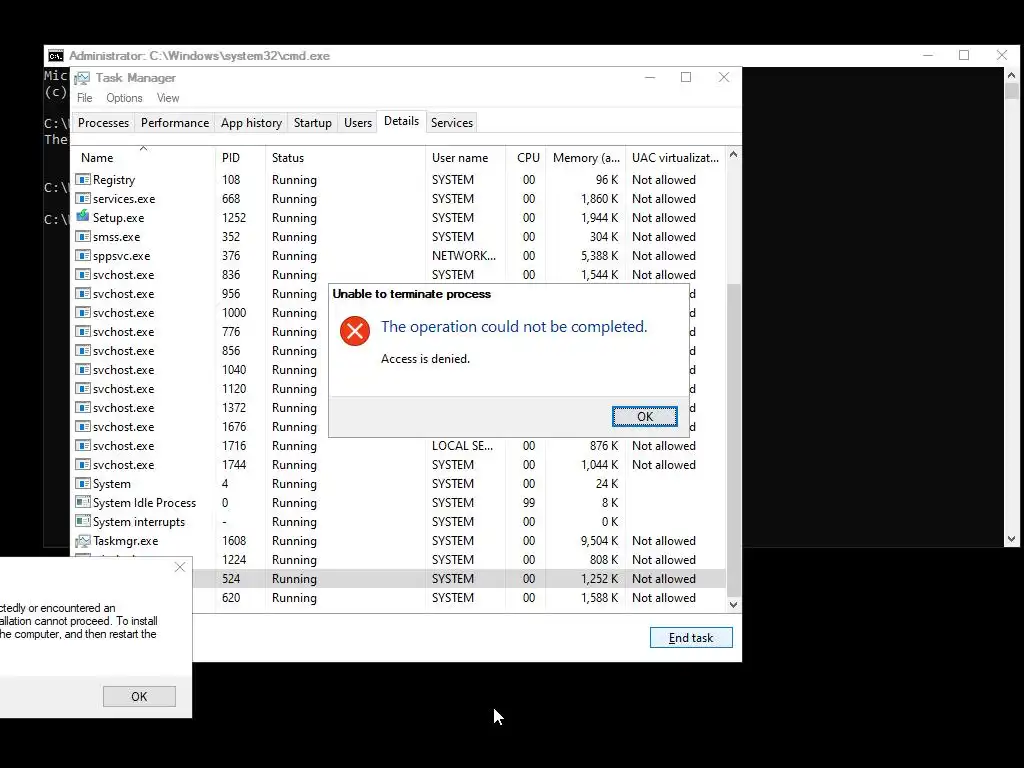Click the System process icon
The width and height of the screenshot is (1024, 768).
tap(82, 483)
